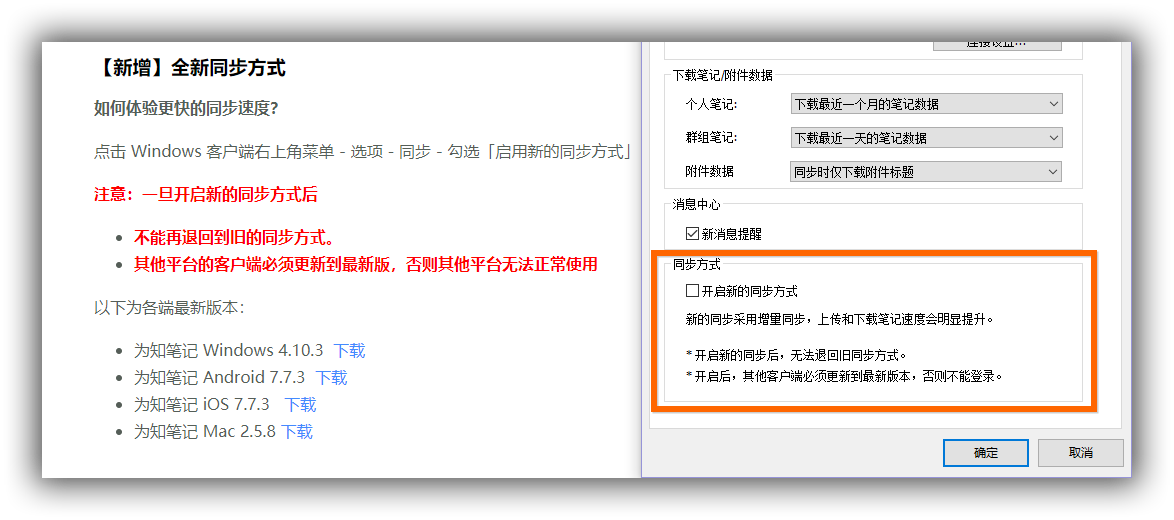
Task: Open 下载 link for 为知笔记 Mac 2.5.8
Action: pos(296,432)
